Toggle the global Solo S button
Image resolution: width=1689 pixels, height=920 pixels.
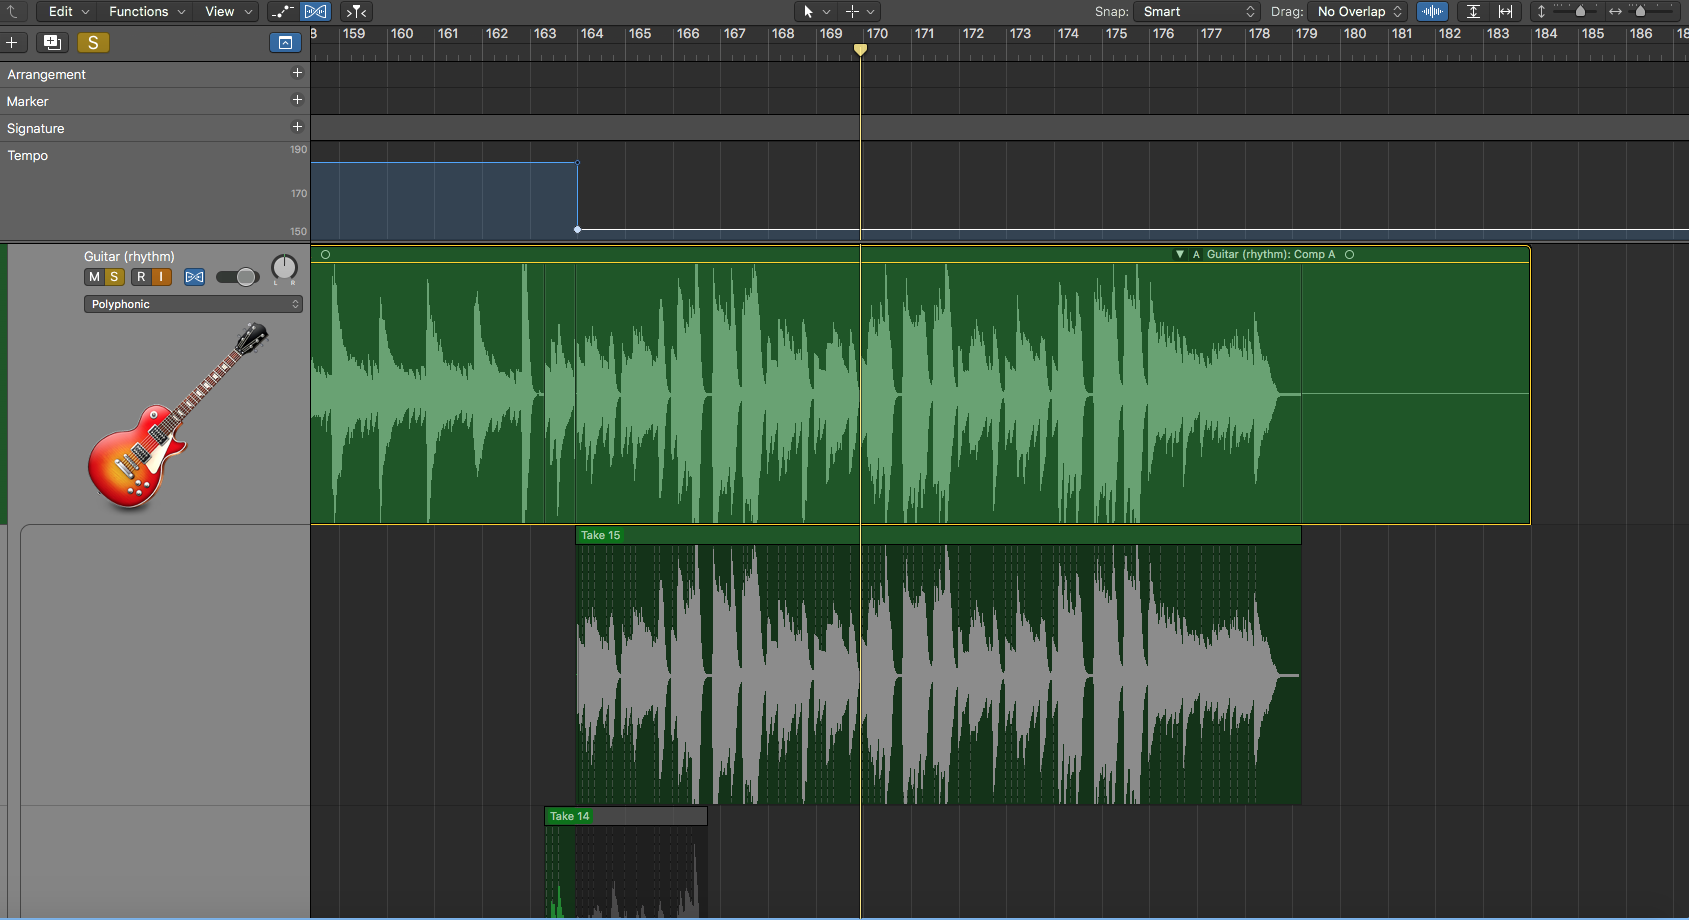pyautogui.click(x=93, y=42)
